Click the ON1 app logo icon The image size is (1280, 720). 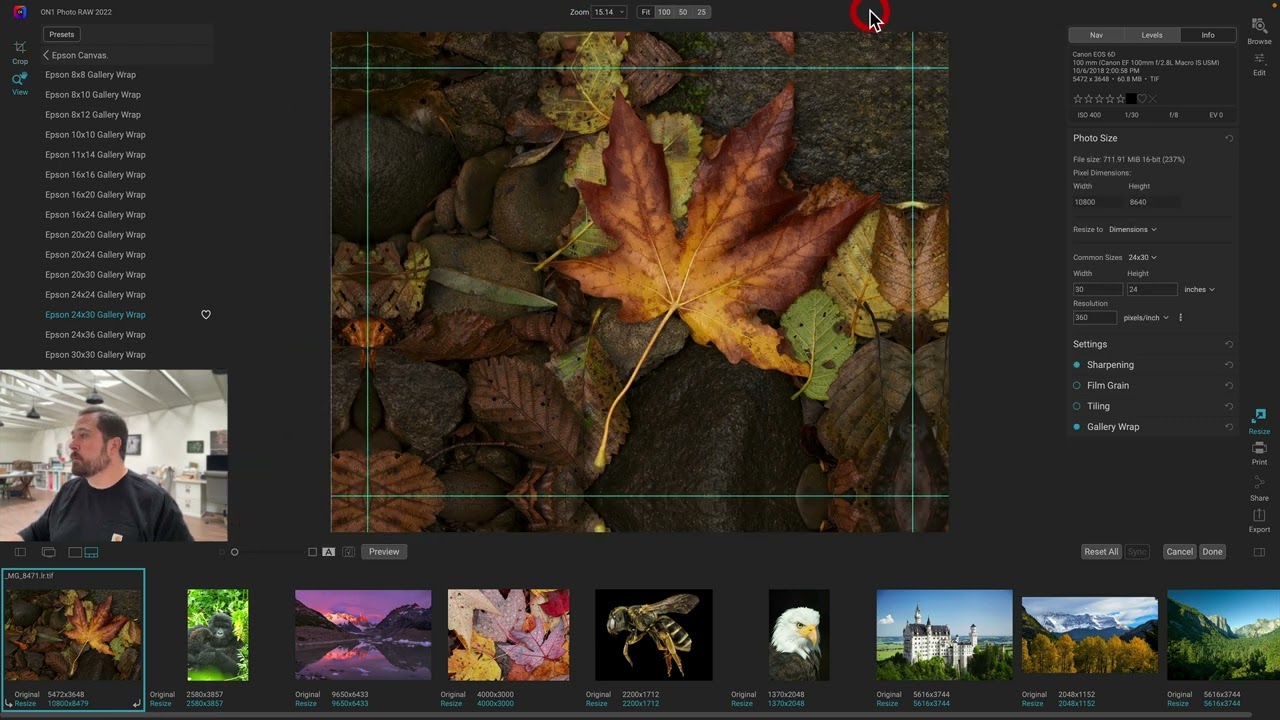click(x=20, y=12)
